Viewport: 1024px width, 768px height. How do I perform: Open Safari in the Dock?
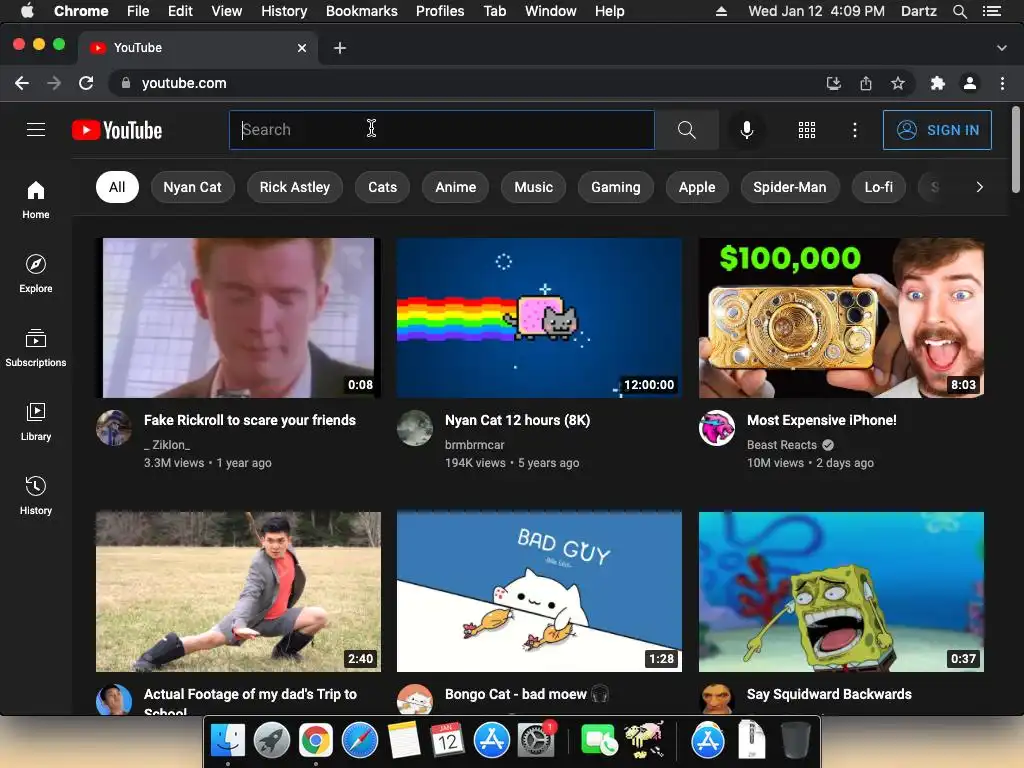click(360, 741)
